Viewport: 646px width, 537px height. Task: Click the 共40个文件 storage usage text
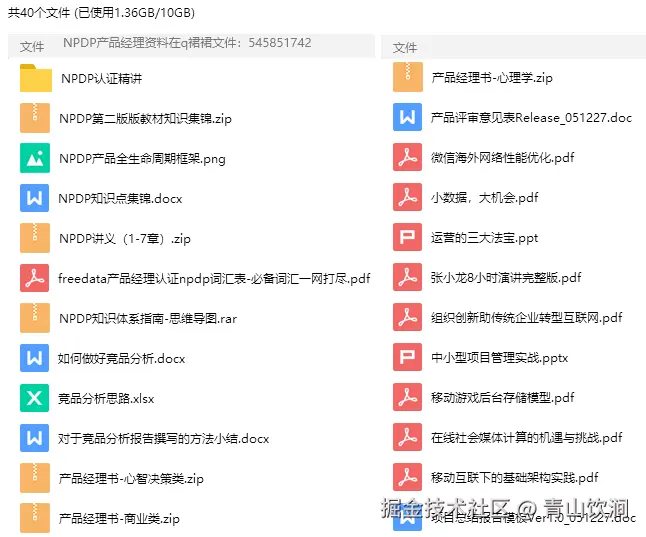click(x=101, y=13)
